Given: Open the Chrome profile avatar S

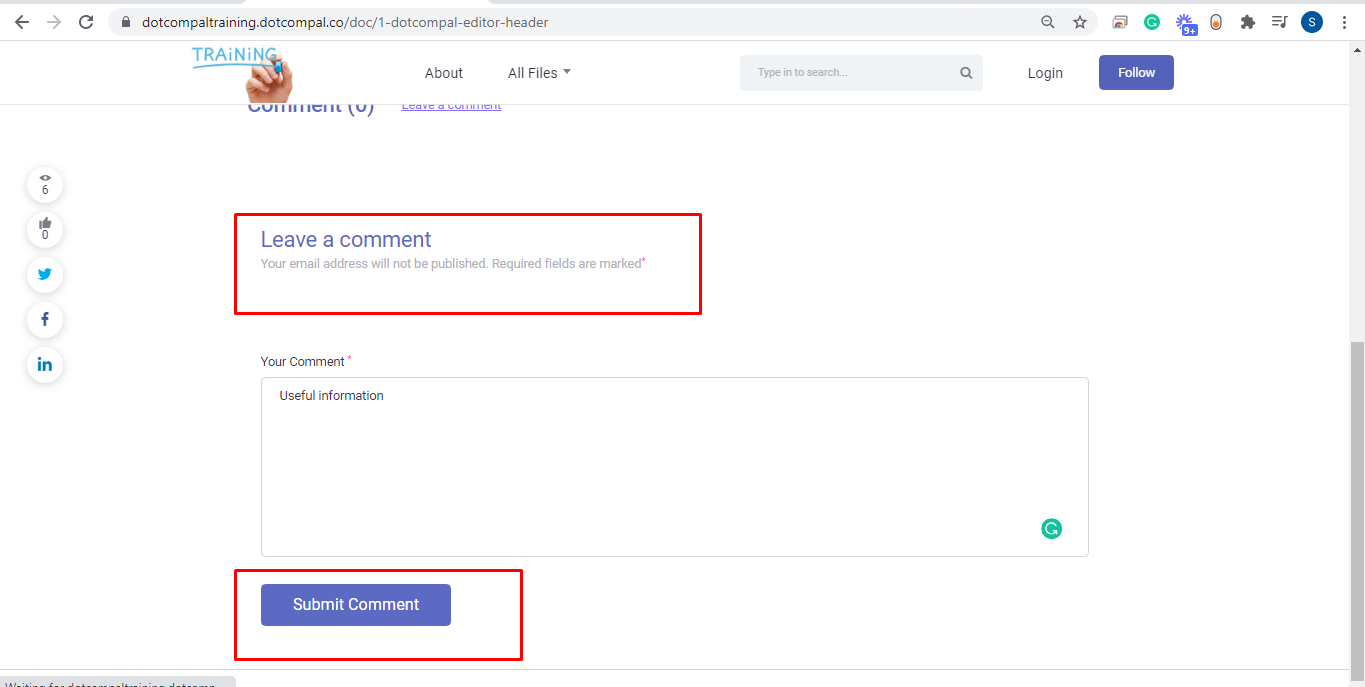Looking at the screenshot, I should [1312, 22].
